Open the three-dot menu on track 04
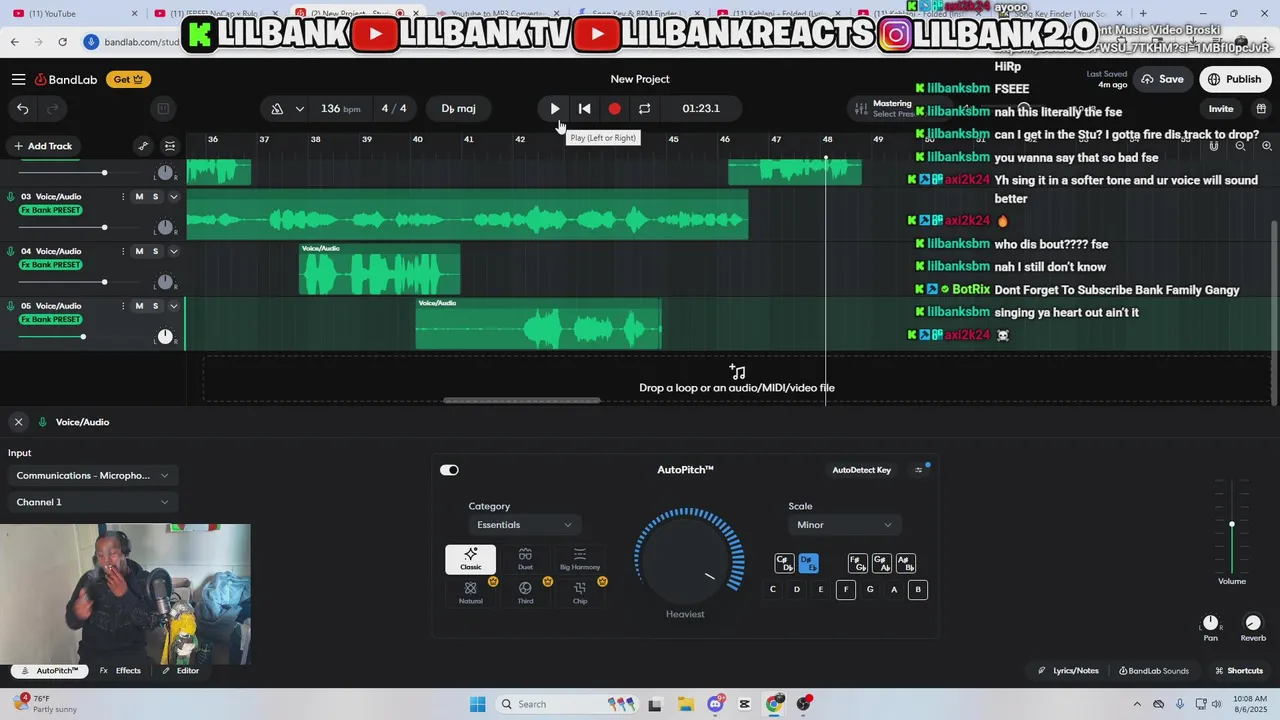 123,251
